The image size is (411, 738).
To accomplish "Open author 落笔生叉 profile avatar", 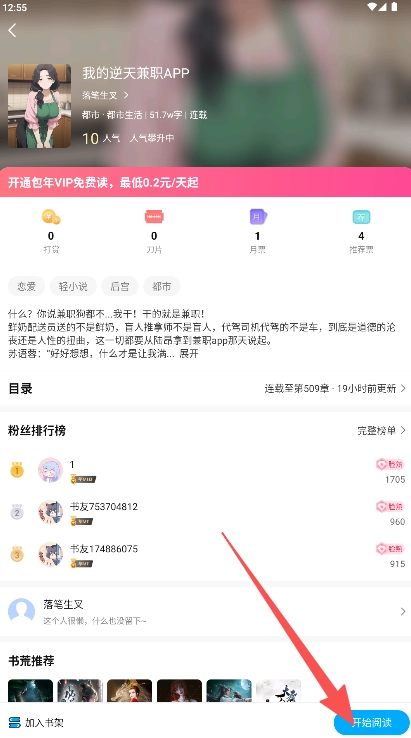I will [22, 611].
